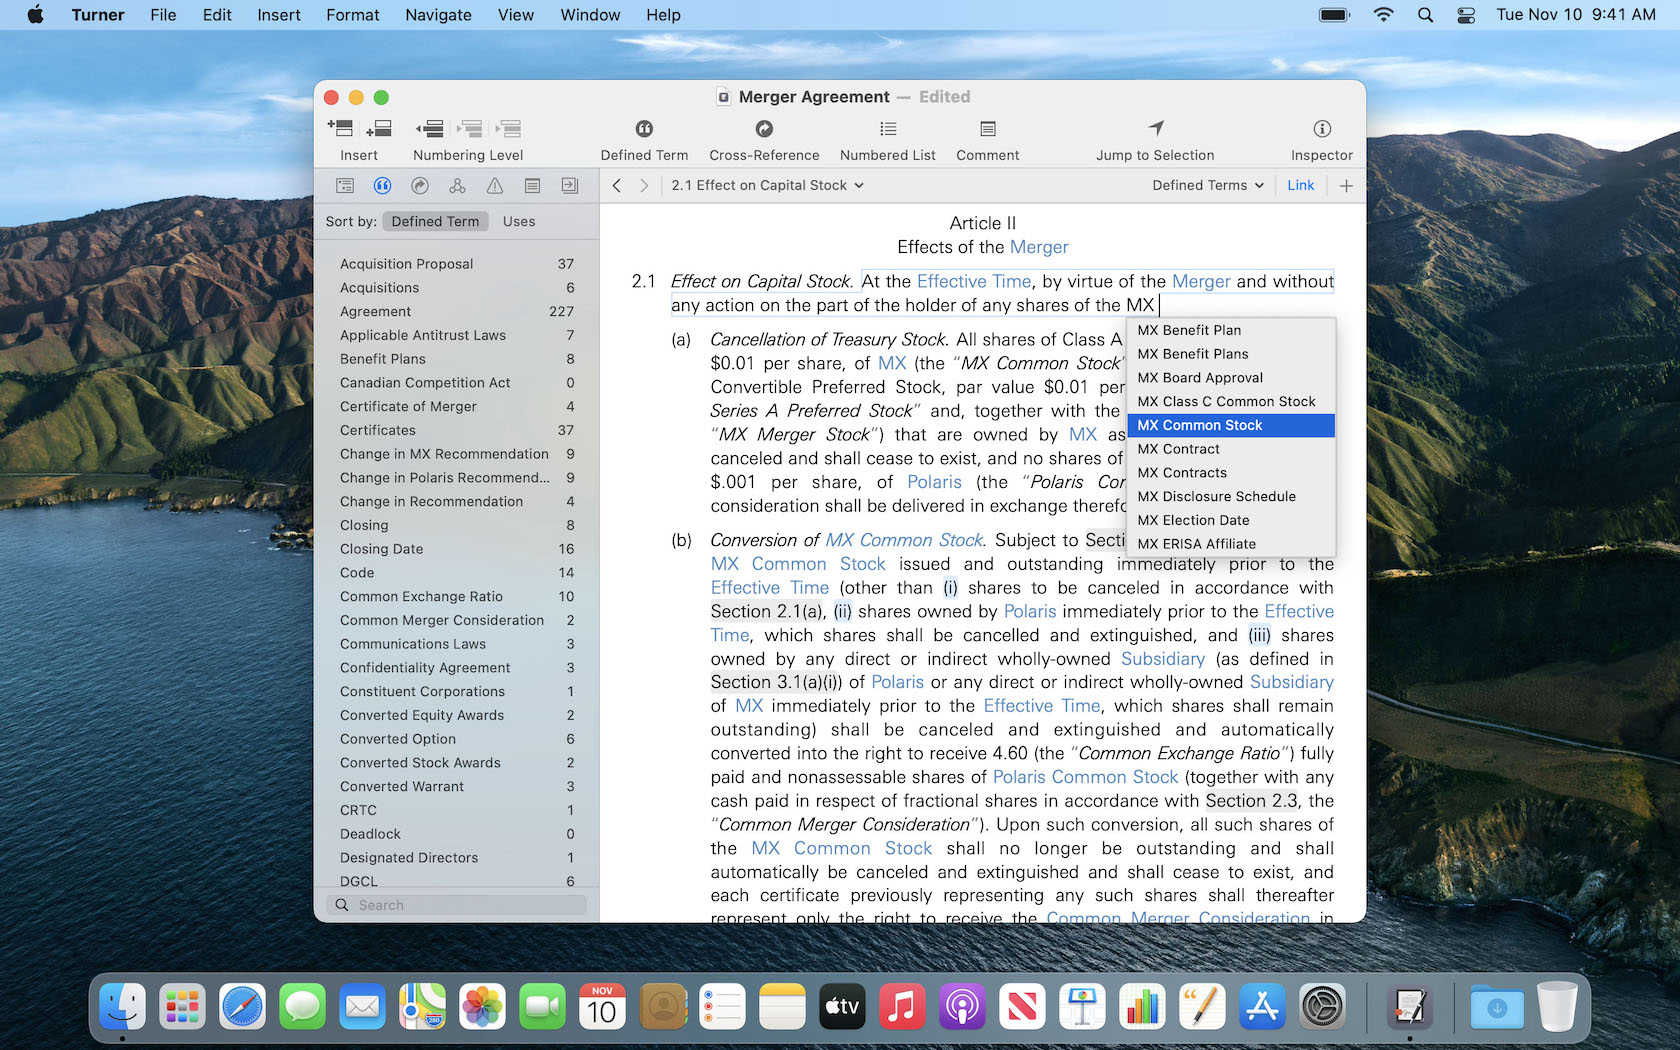The image size is (1680, 1050).
Task: Open the Navigate menu
Action: pos(438,15)
